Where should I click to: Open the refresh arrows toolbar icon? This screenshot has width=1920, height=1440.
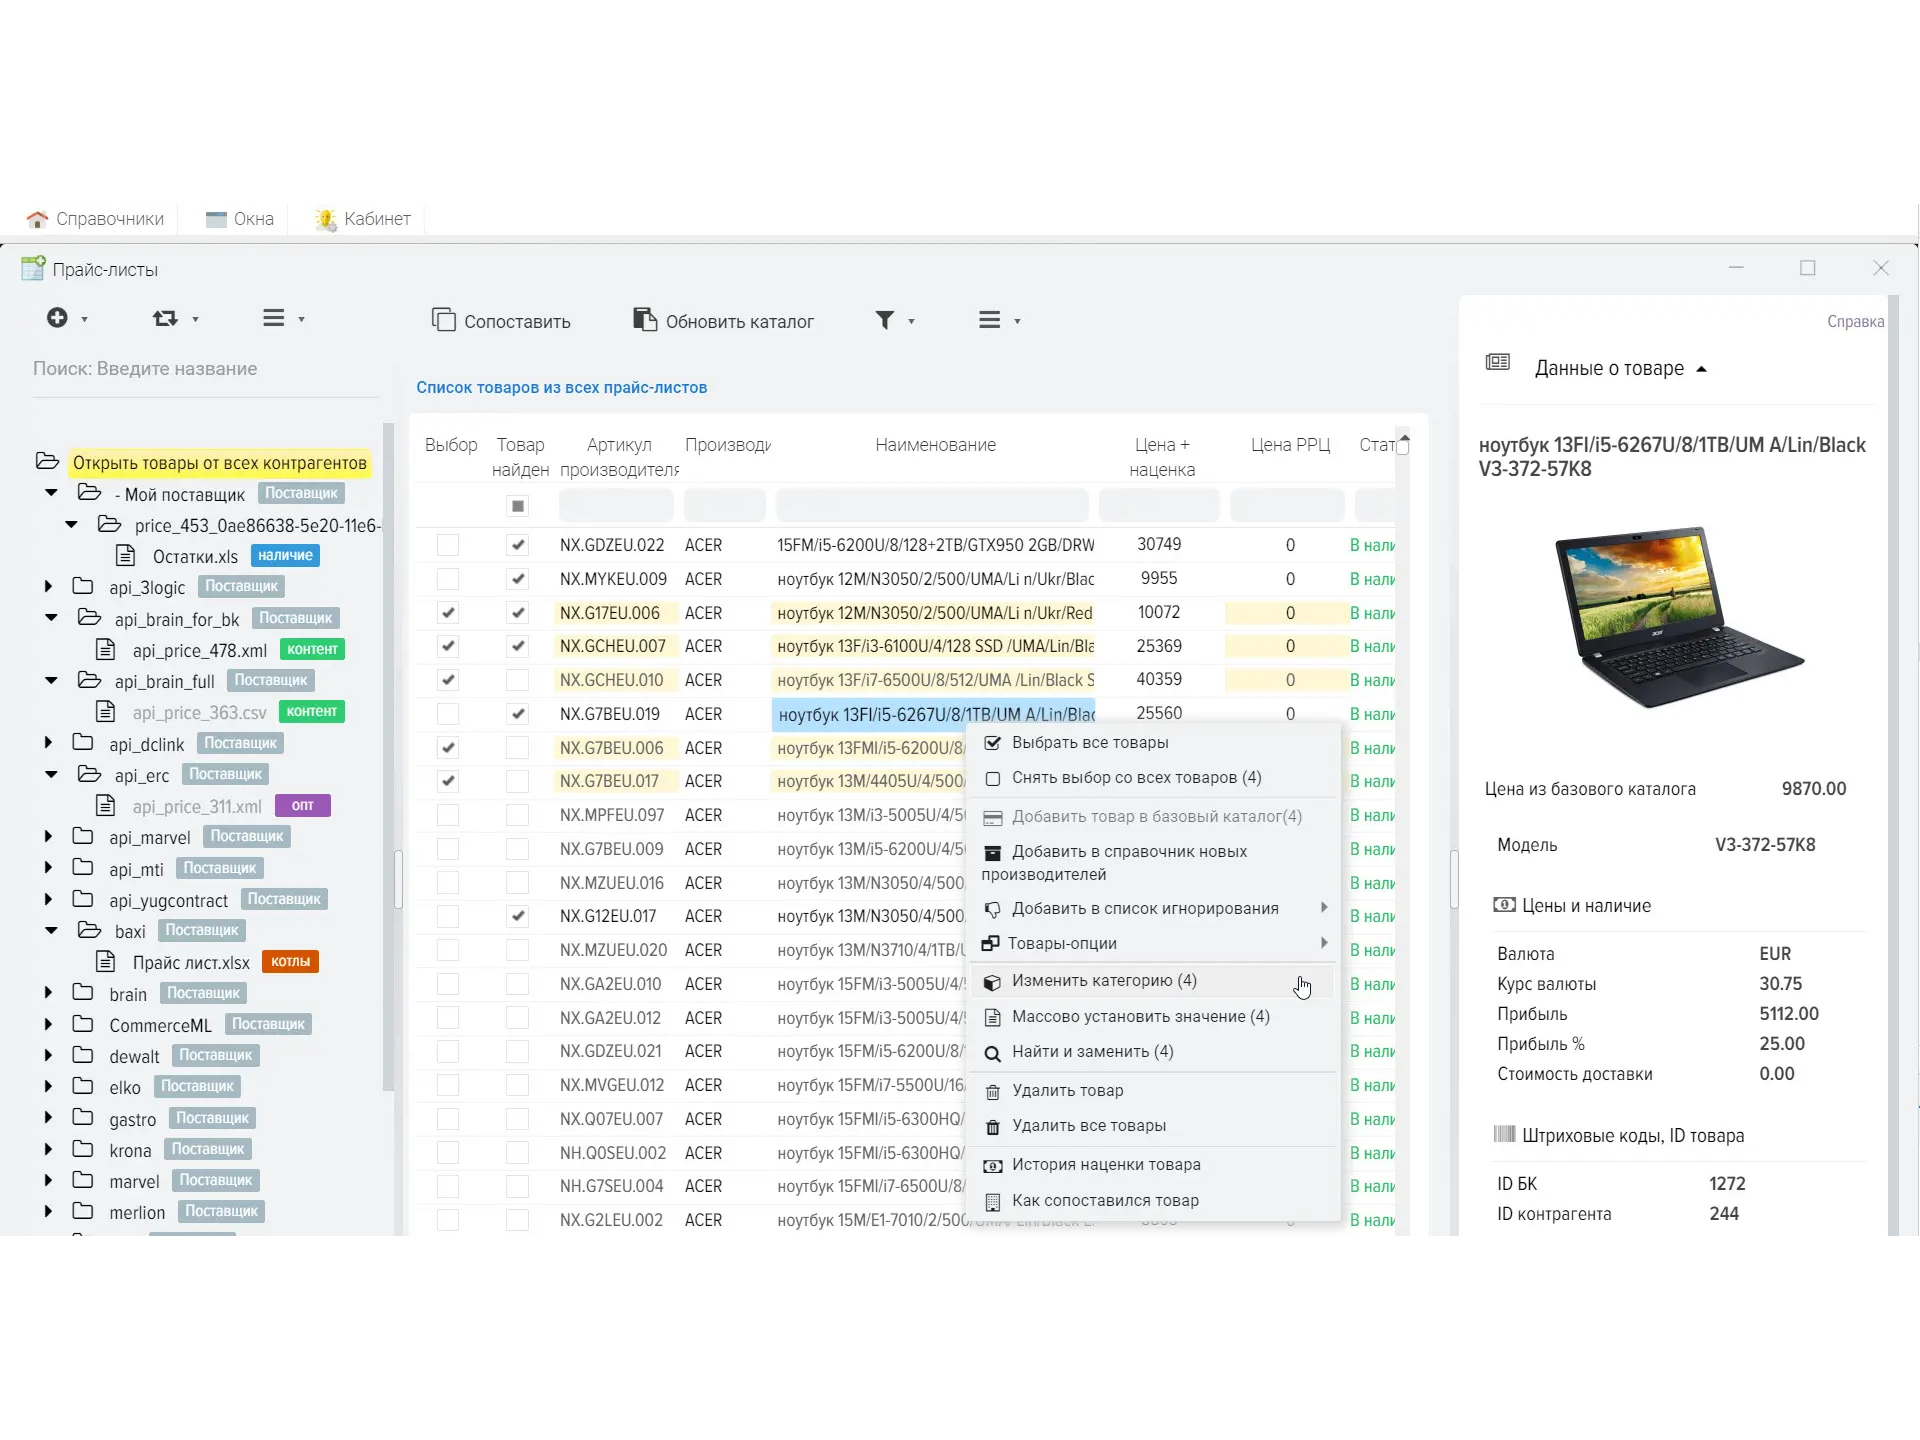point(165,318)
